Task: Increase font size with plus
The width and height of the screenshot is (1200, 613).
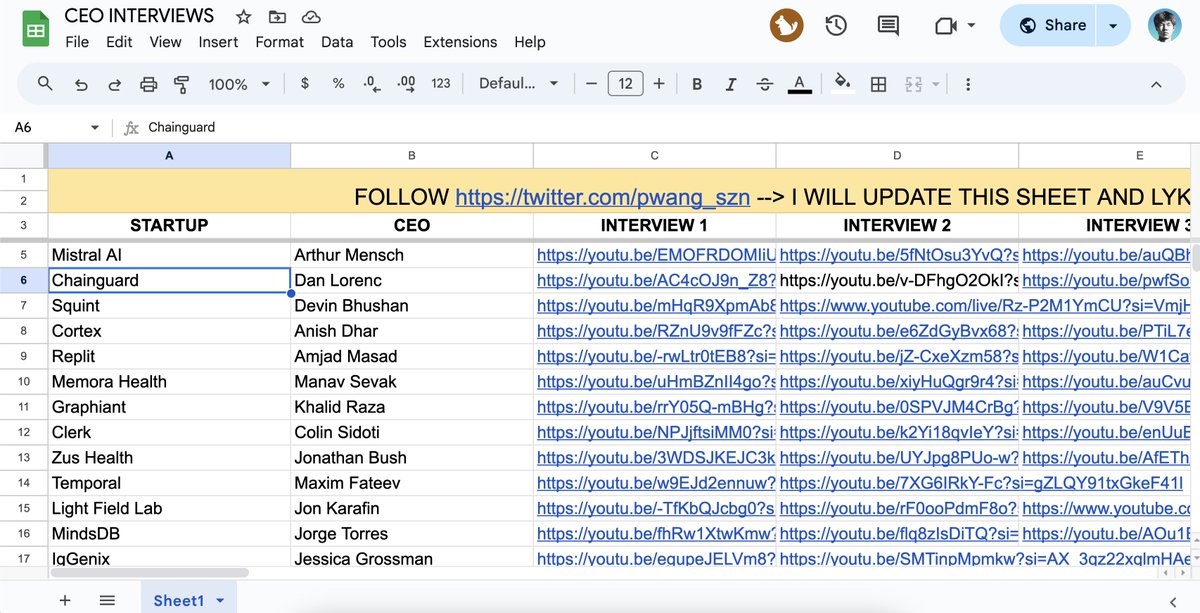Action: tap(659, 84)
